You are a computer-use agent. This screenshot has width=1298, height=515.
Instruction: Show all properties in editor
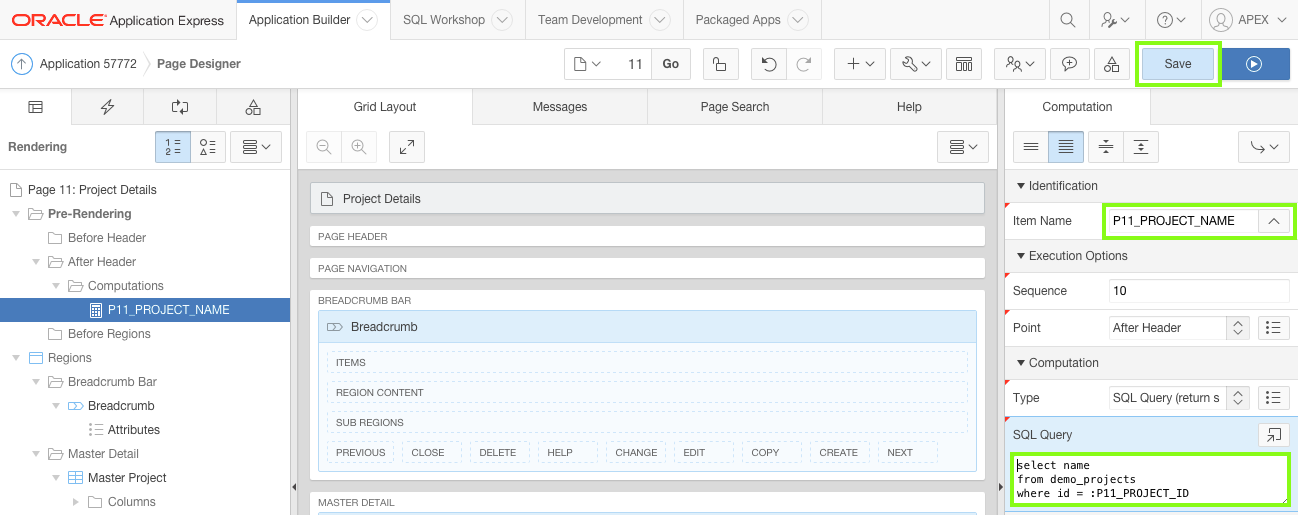(x=1065, y=147)
